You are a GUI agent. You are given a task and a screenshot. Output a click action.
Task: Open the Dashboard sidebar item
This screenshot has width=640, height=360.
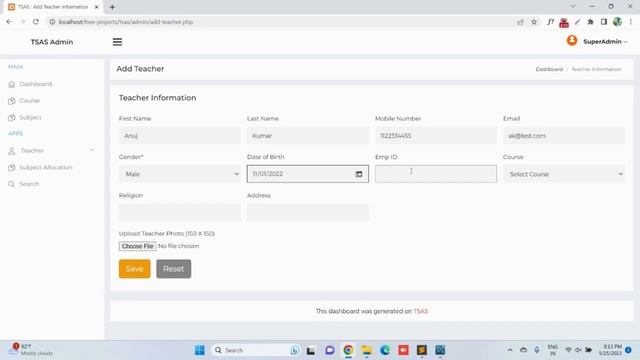click(36, 84)
